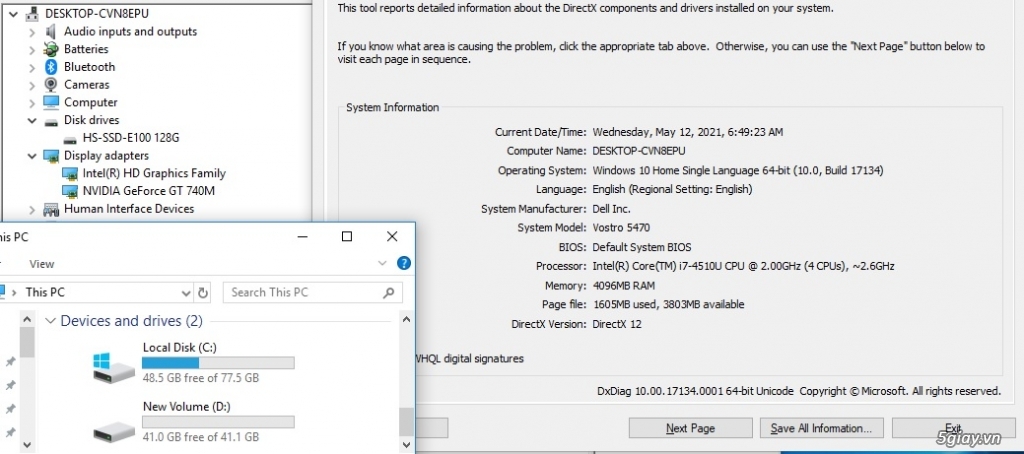Viewport: 1024px width, 454px height.
Task: Click the Audio inputs and outputs speaker icon
Action: pyautogui.click(x=51, y=31)
